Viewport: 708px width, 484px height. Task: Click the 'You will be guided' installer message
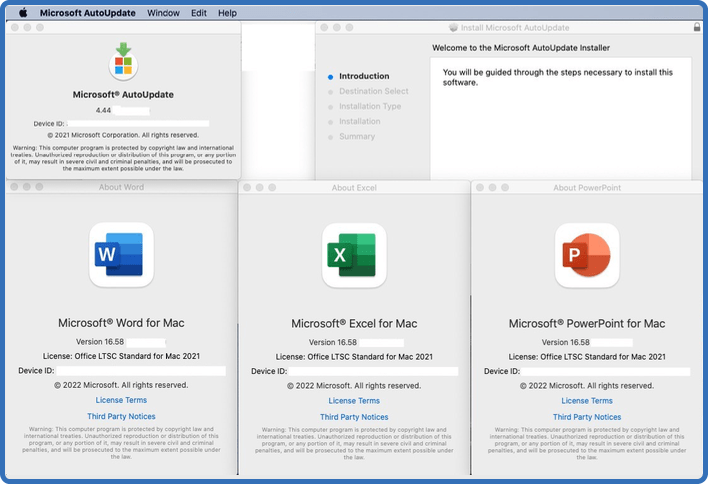tap(558, 77)
